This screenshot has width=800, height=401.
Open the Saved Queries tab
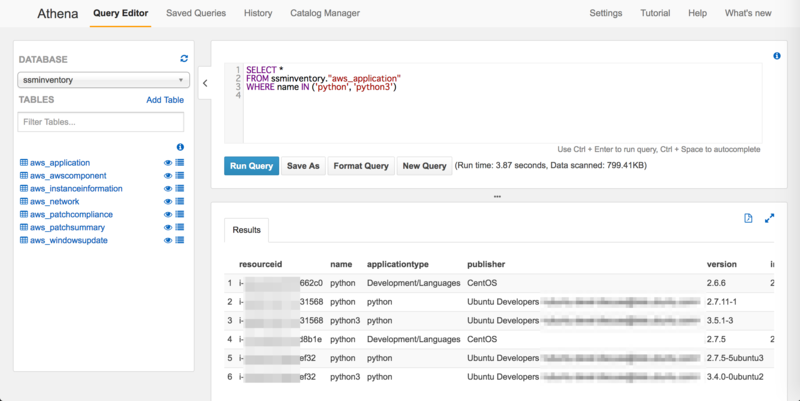(x=196, y=13)
